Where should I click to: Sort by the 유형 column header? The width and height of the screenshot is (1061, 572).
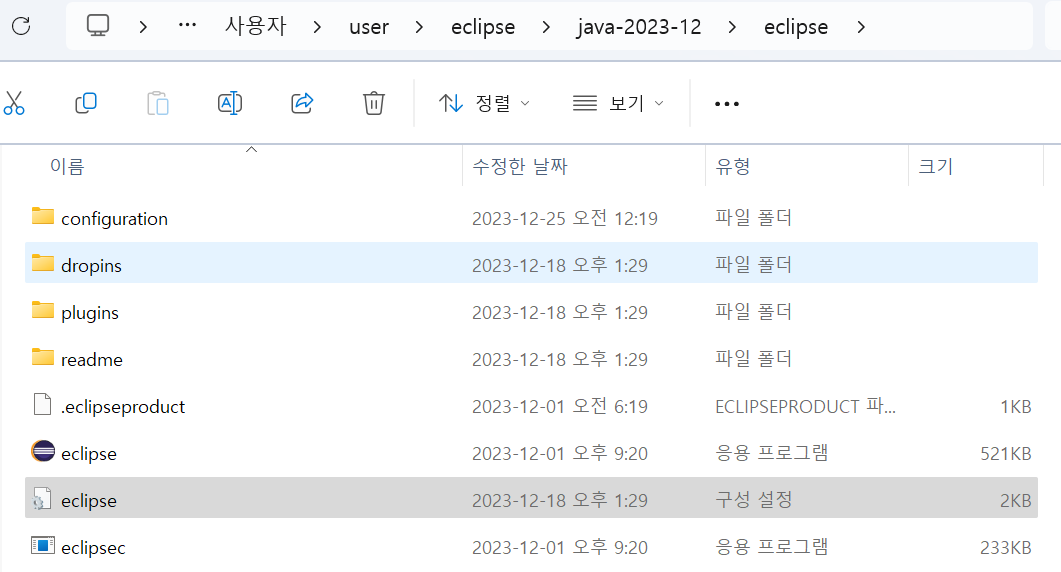coord(733,167)
